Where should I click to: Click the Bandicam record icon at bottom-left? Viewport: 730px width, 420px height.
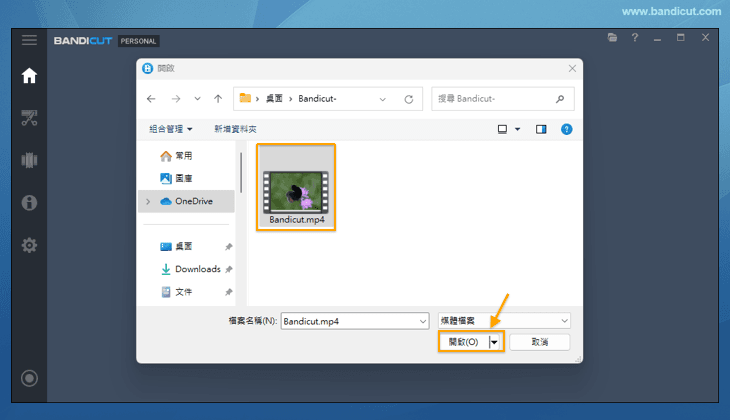(x=29, y=379)
